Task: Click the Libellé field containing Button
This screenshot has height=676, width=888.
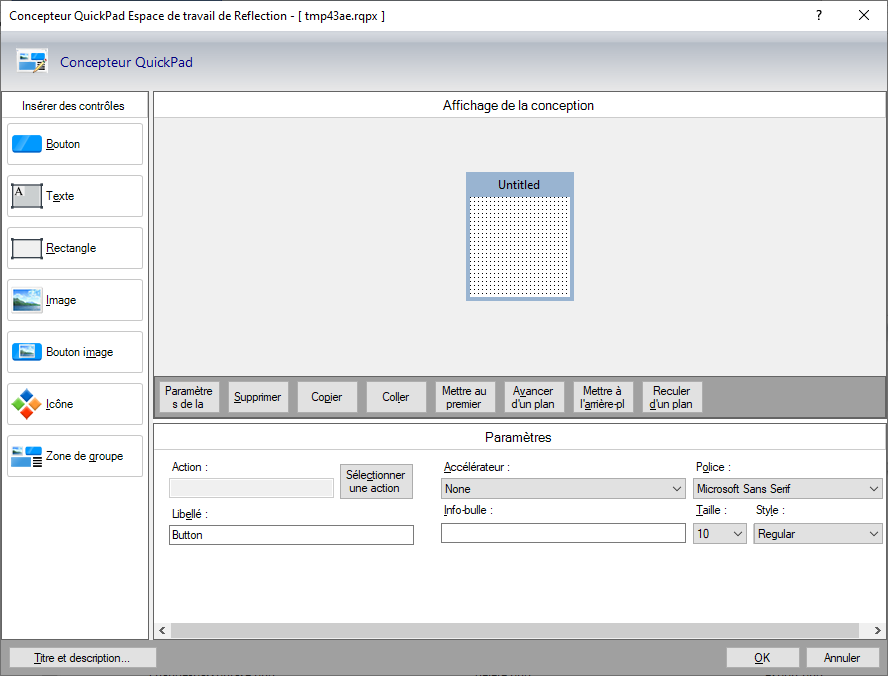Action: click(x=291, y=535)
